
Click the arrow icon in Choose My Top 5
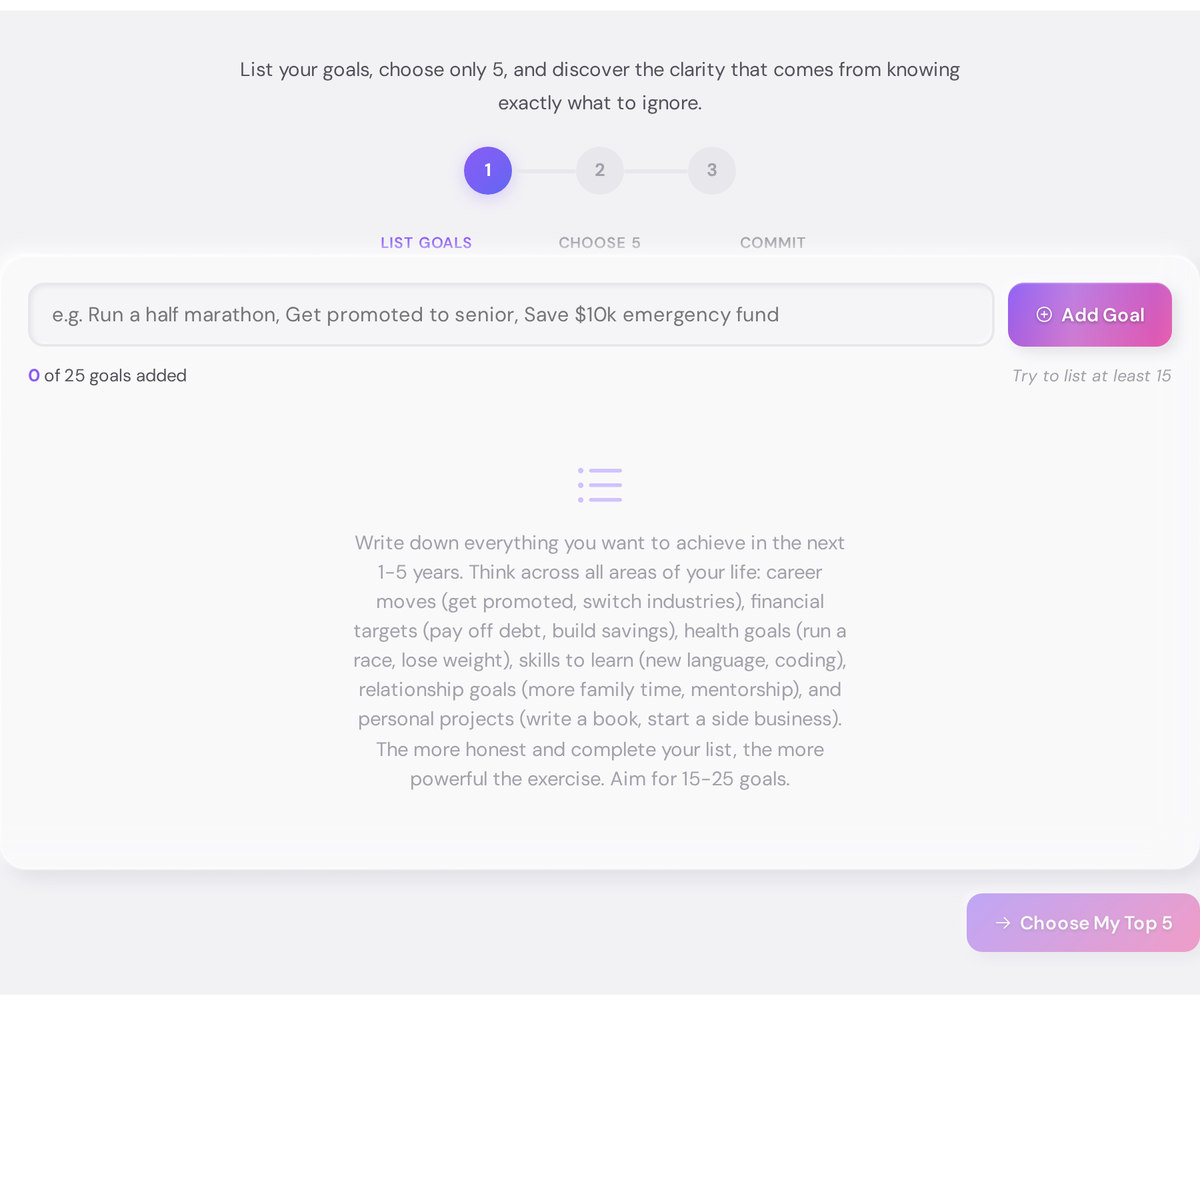[x=1002, y=923]
